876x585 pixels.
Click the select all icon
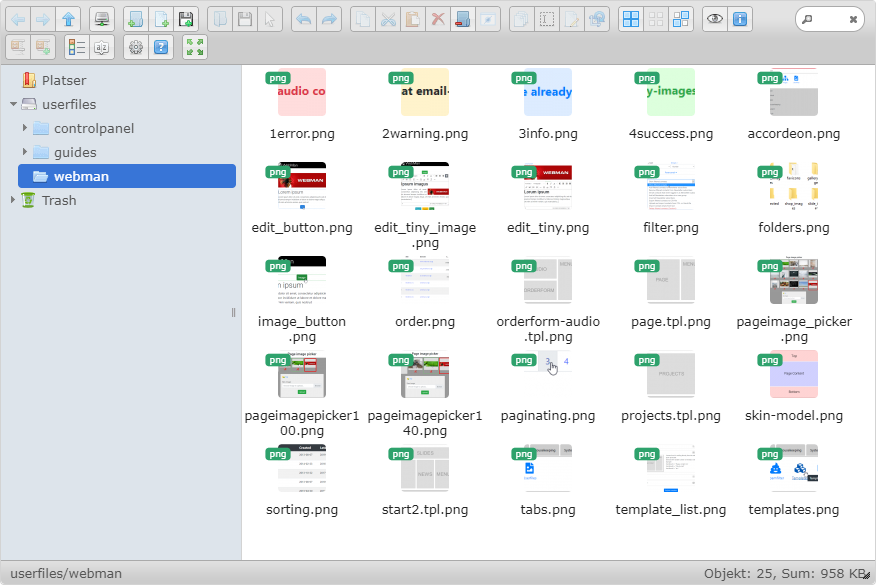tap(631, 19)
